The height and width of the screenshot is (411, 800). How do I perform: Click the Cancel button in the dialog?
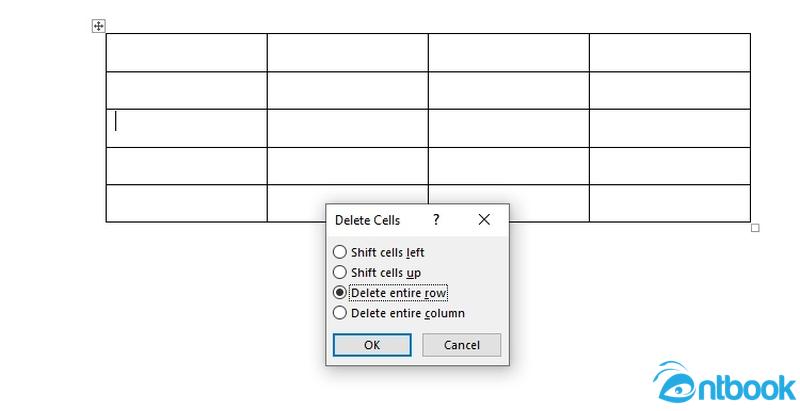click(x=462, y=345)
